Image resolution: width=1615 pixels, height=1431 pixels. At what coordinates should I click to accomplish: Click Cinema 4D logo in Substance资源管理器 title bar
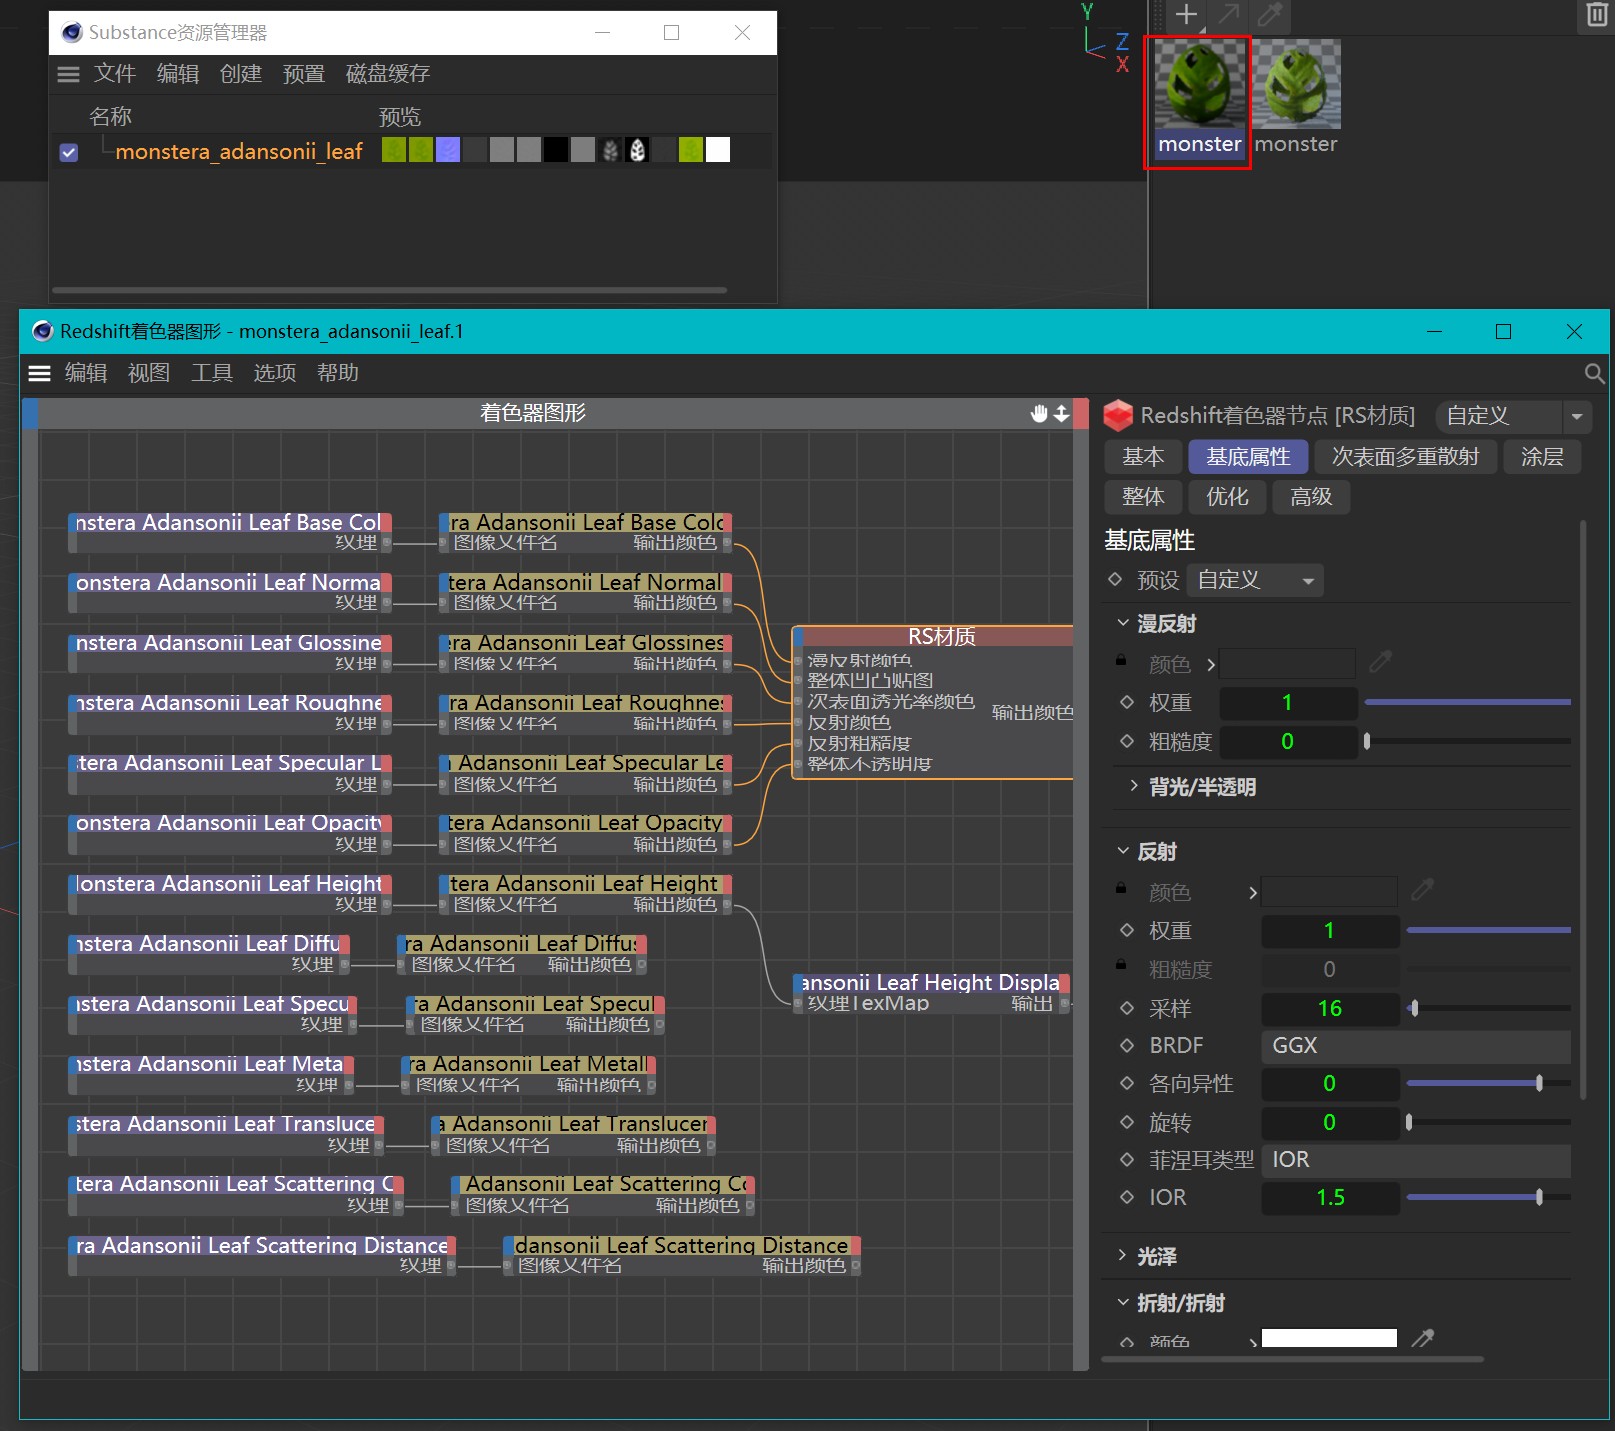click(x=72, y=33)
